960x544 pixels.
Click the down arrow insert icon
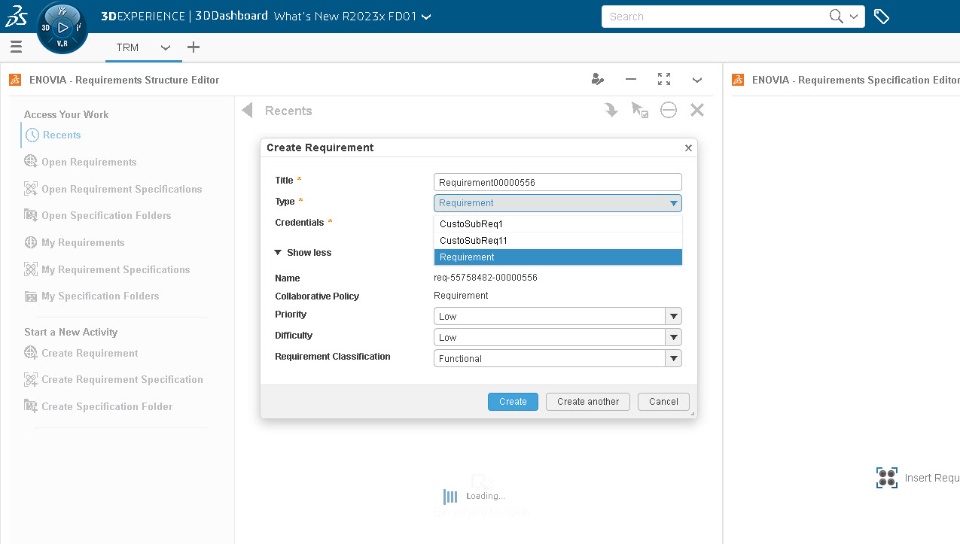610,110
